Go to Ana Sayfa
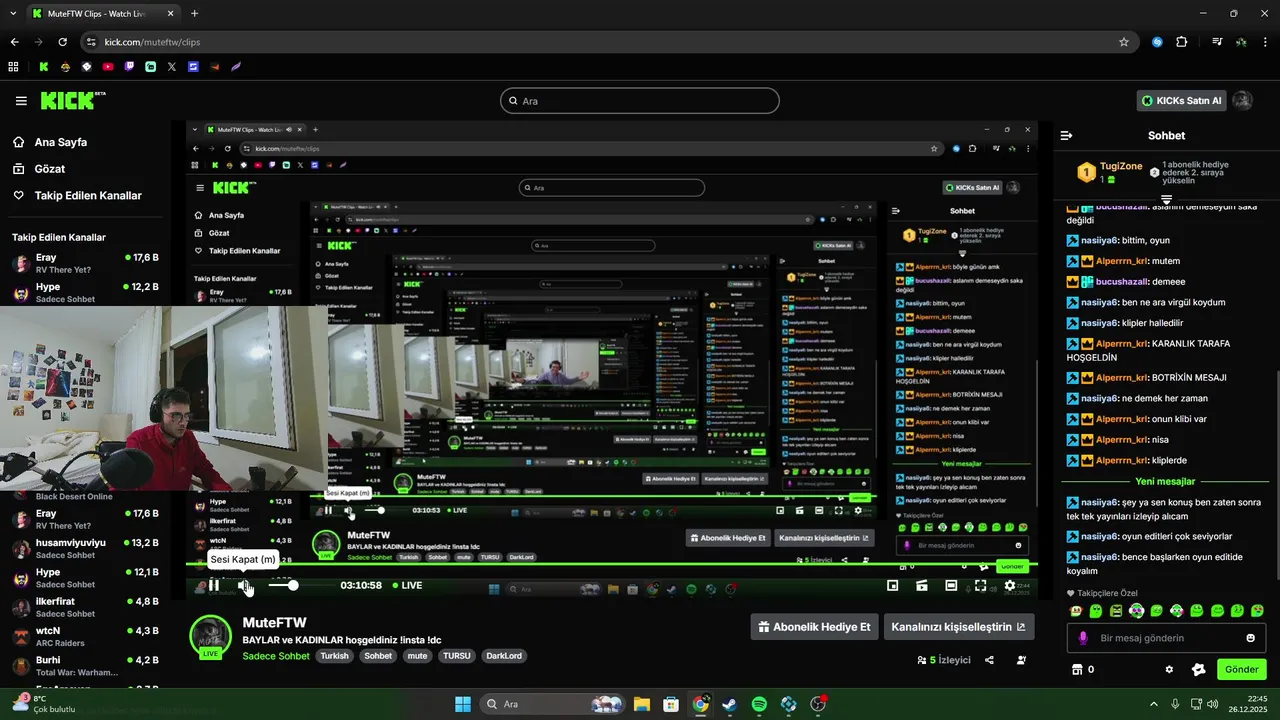This screenshot has width=1280, height=720. coord(50,142)
